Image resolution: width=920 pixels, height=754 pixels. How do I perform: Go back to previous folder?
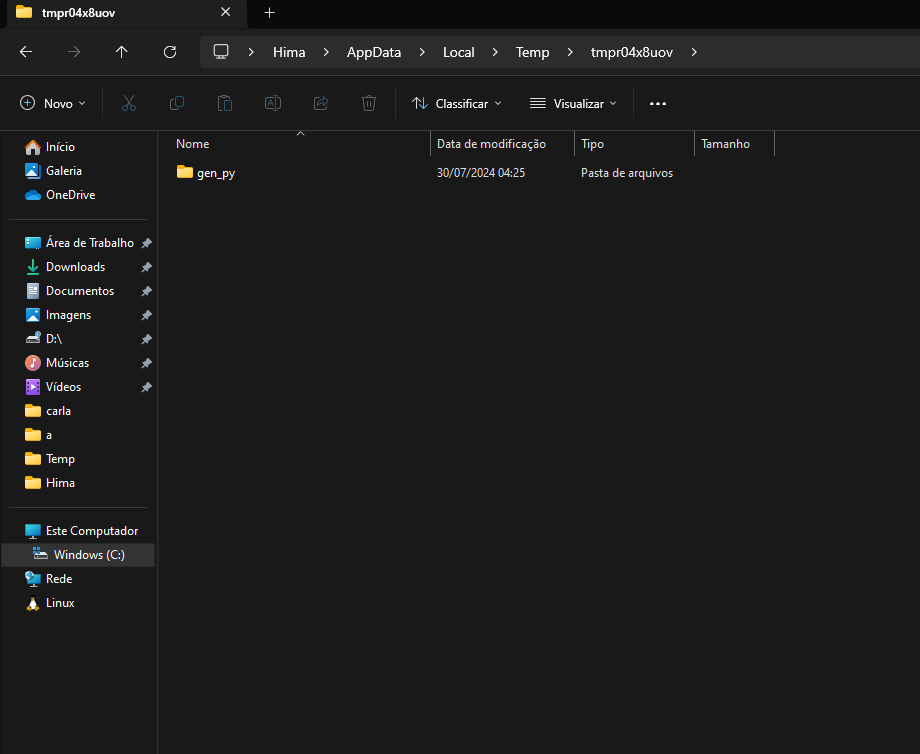[x=26, y=52]
